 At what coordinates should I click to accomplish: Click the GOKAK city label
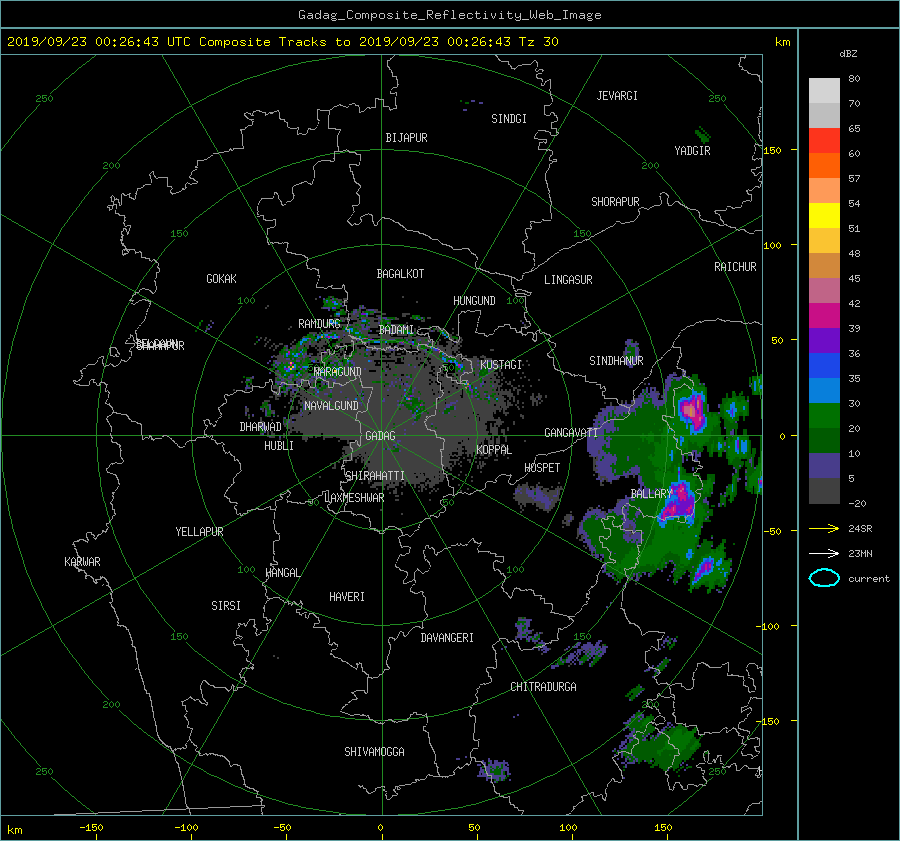click(222, 278)
